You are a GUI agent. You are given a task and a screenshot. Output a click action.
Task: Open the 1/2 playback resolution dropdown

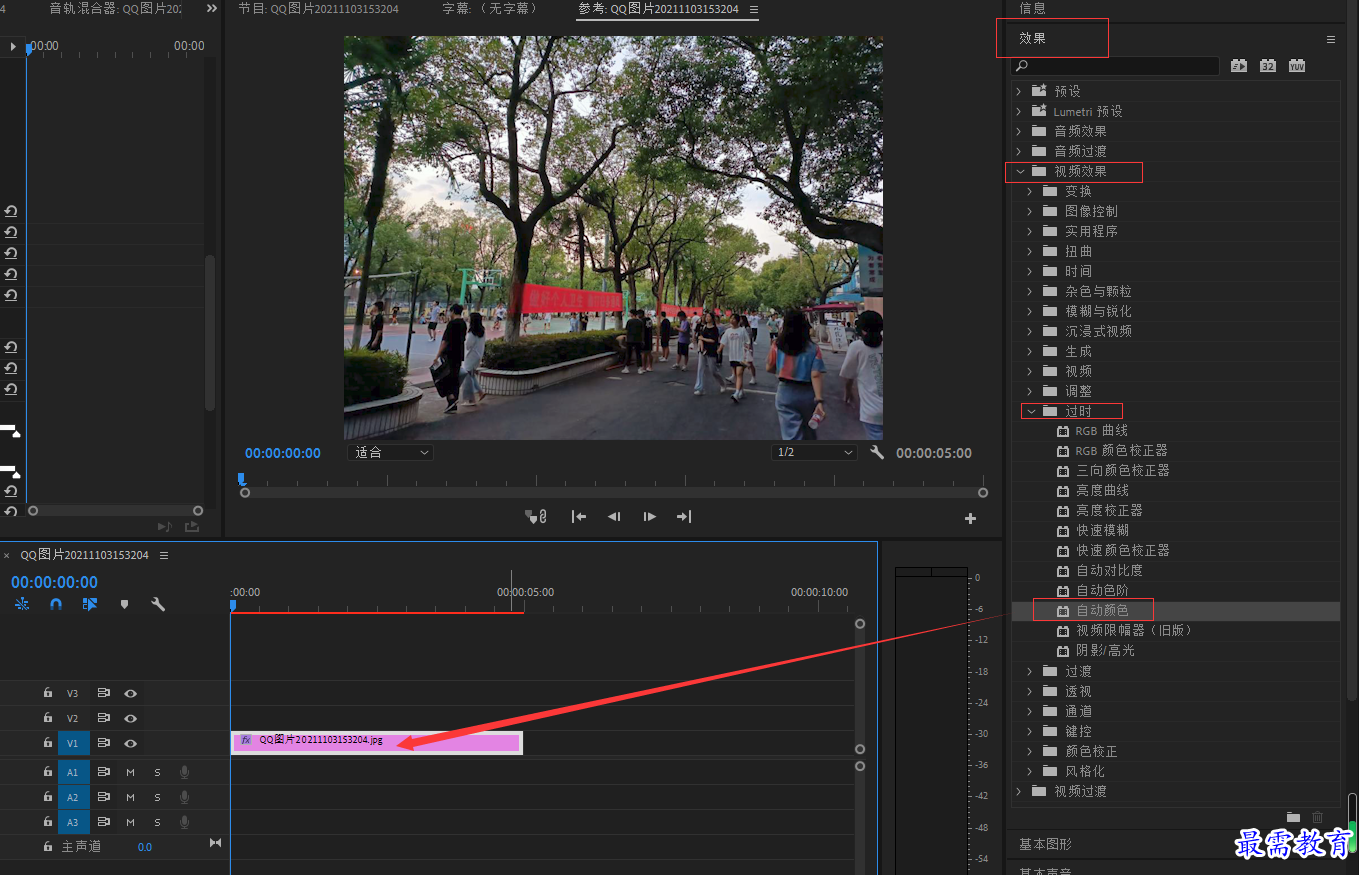click(x=814, y=452)
